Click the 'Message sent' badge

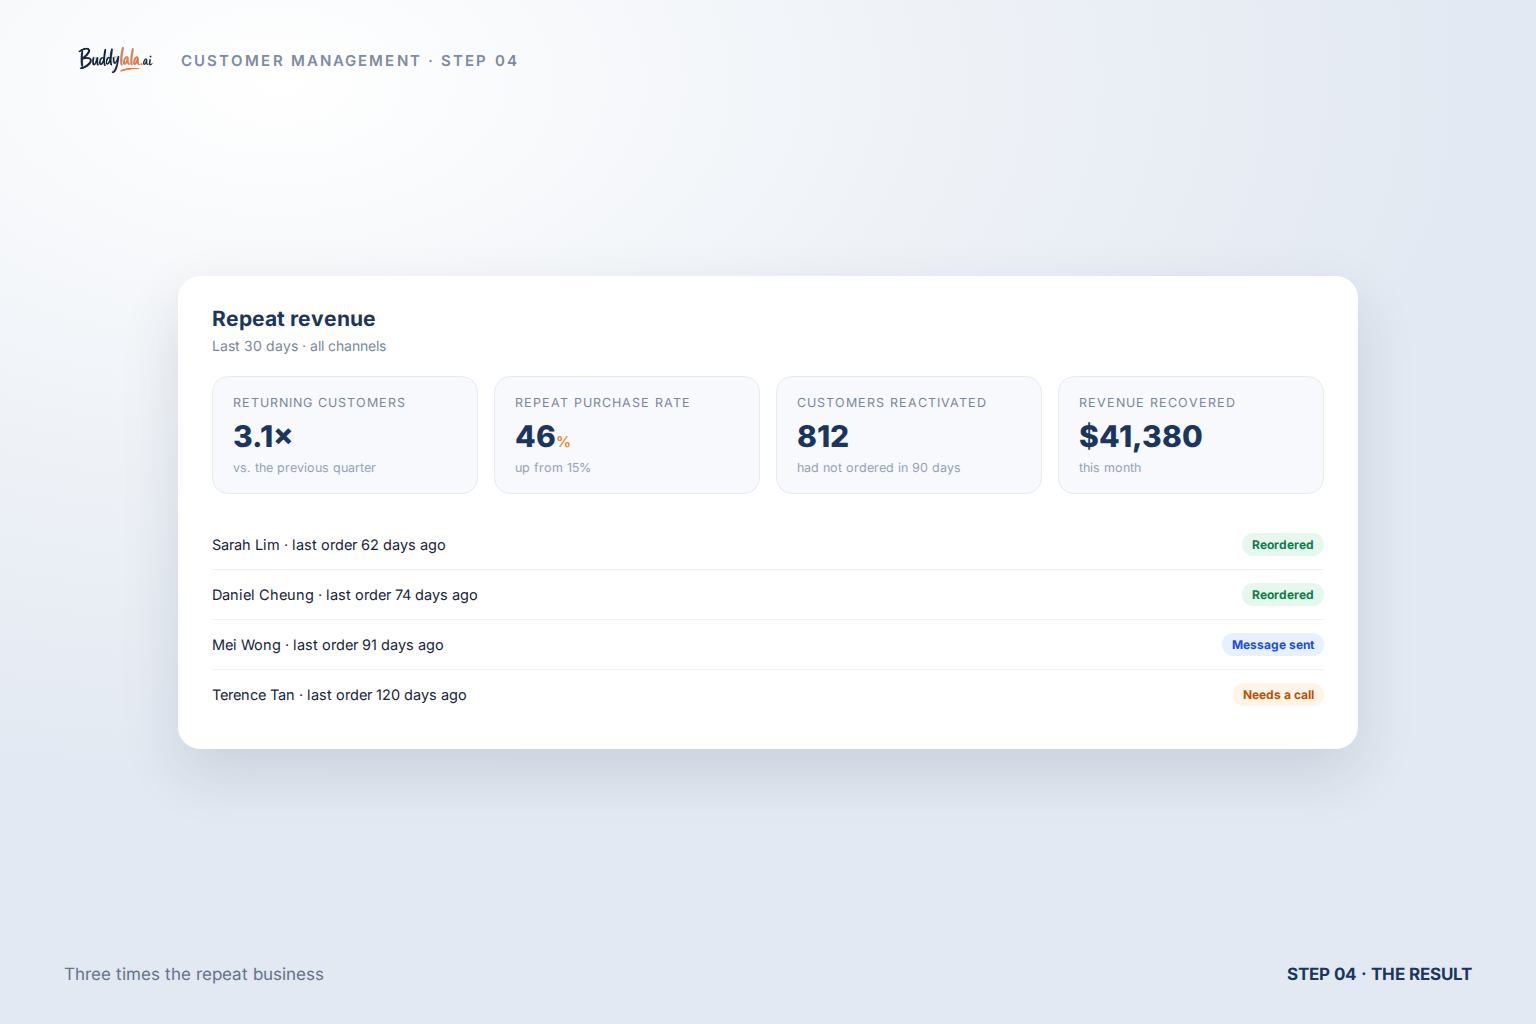pyautogui.click(x=1273, y=645)
